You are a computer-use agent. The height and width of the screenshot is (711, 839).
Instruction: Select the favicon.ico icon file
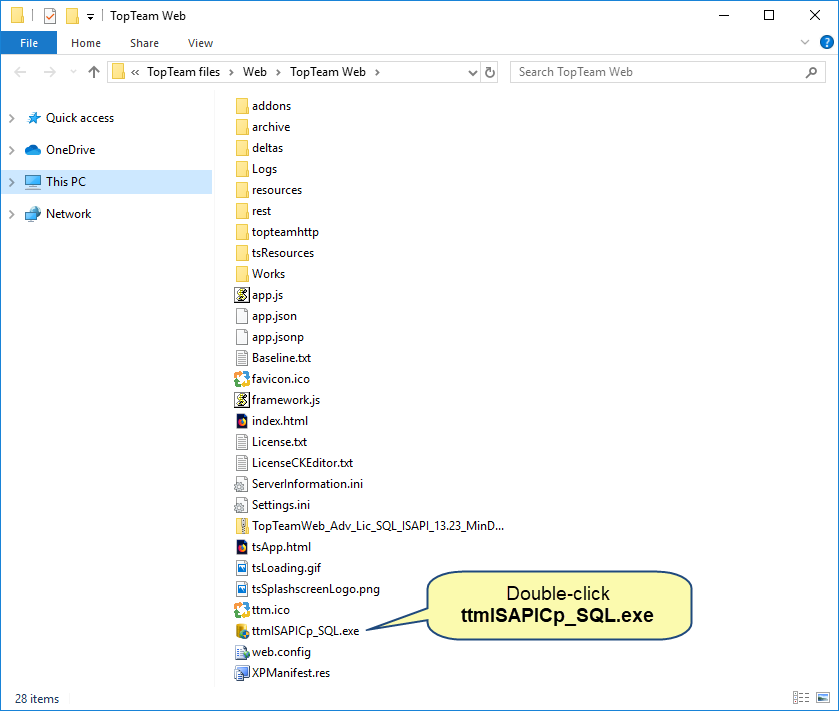pyautogui.click(x=272, y=379)
